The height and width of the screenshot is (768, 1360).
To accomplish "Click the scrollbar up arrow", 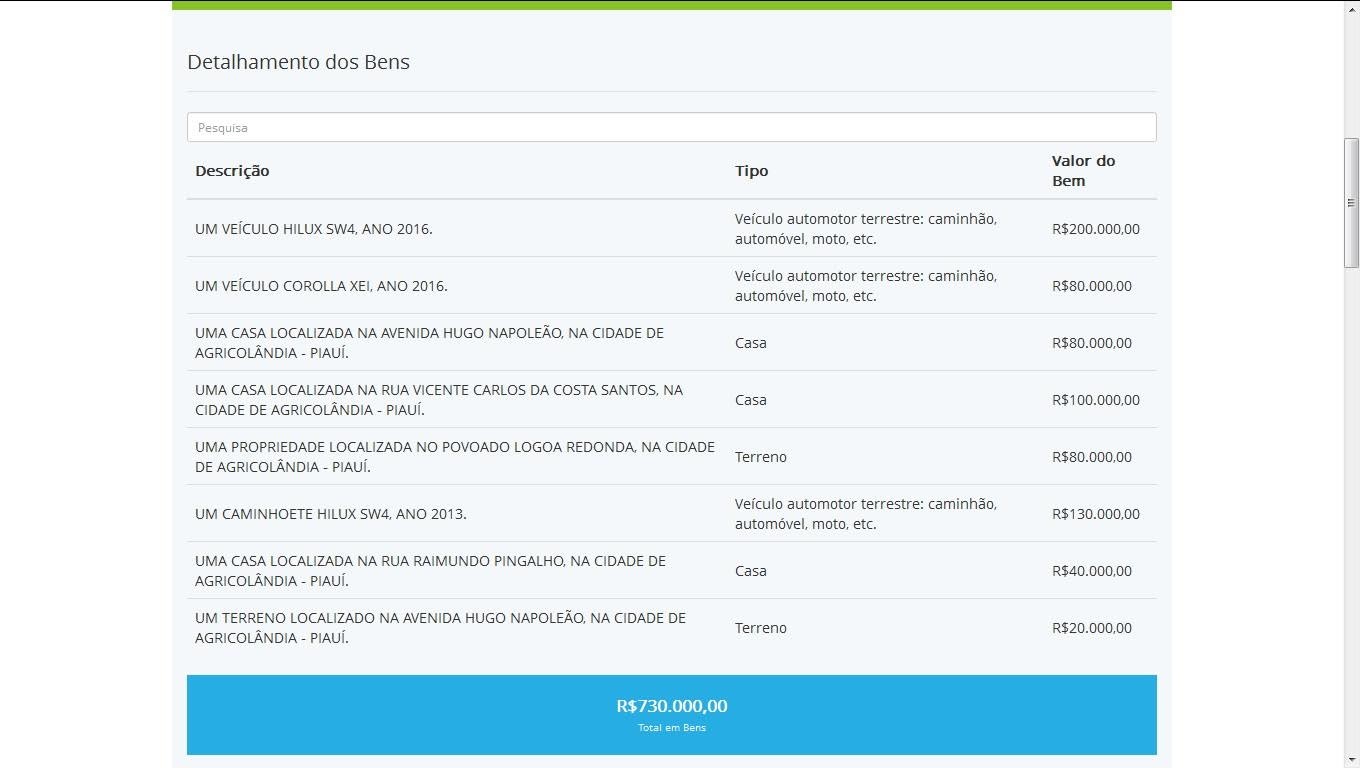I will [x=1351, y=8].
